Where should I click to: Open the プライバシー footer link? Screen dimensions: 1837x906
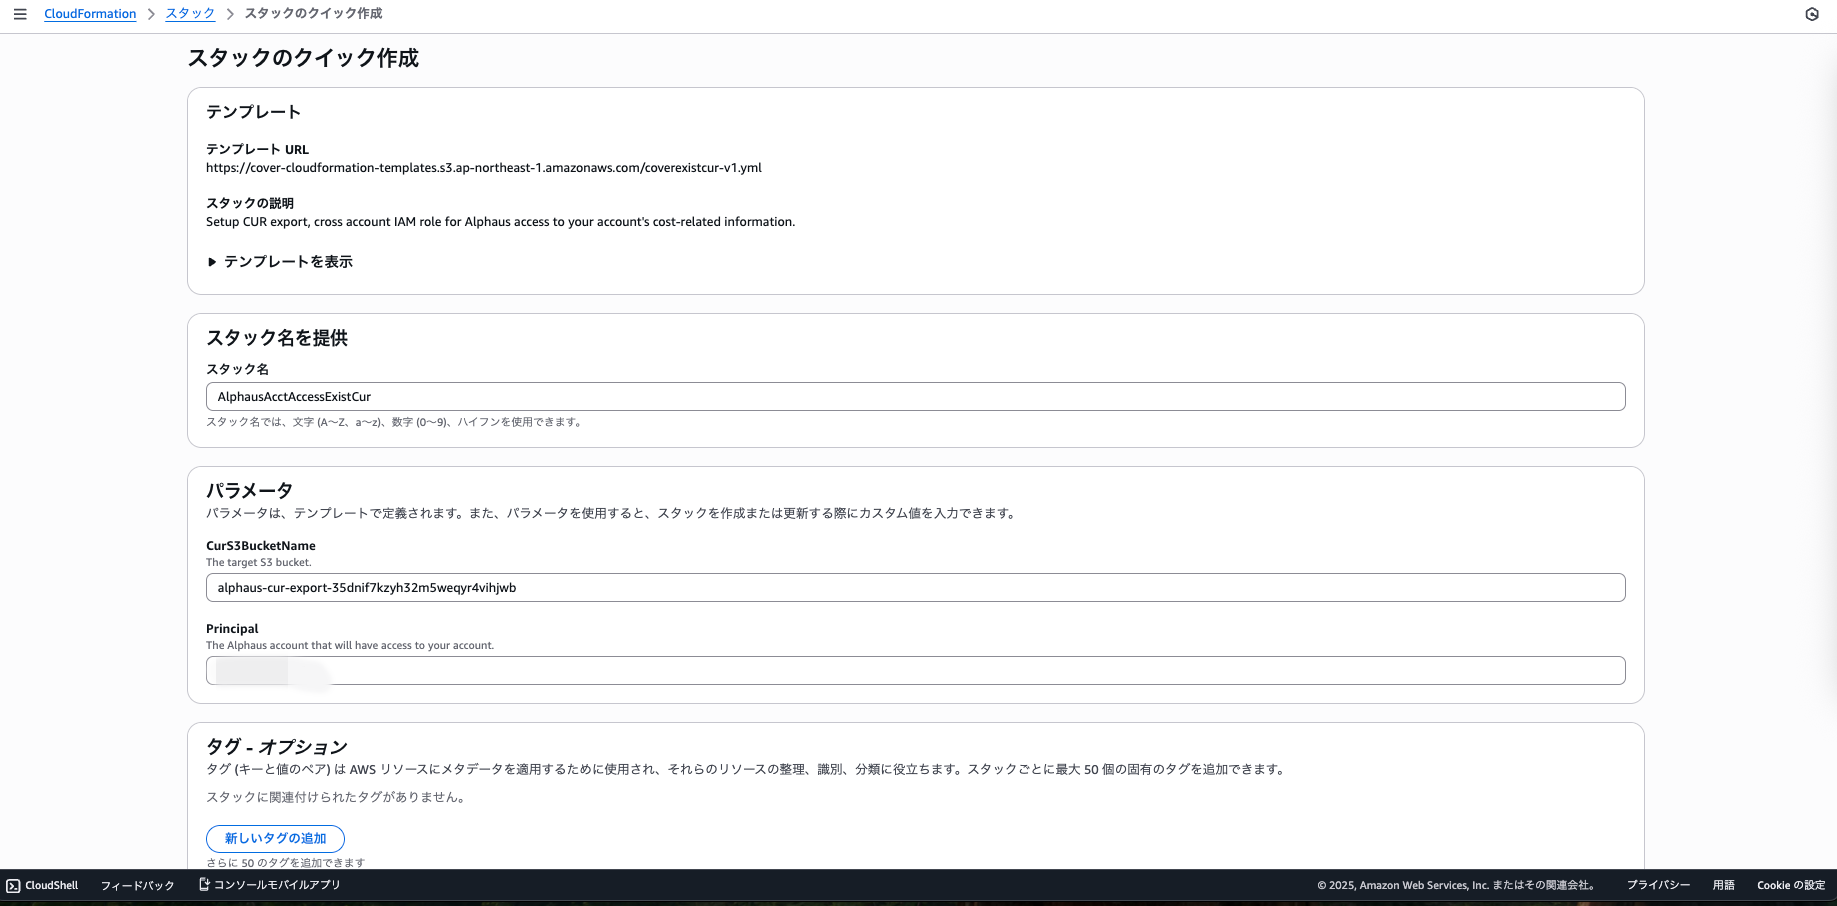[1658, 886]
